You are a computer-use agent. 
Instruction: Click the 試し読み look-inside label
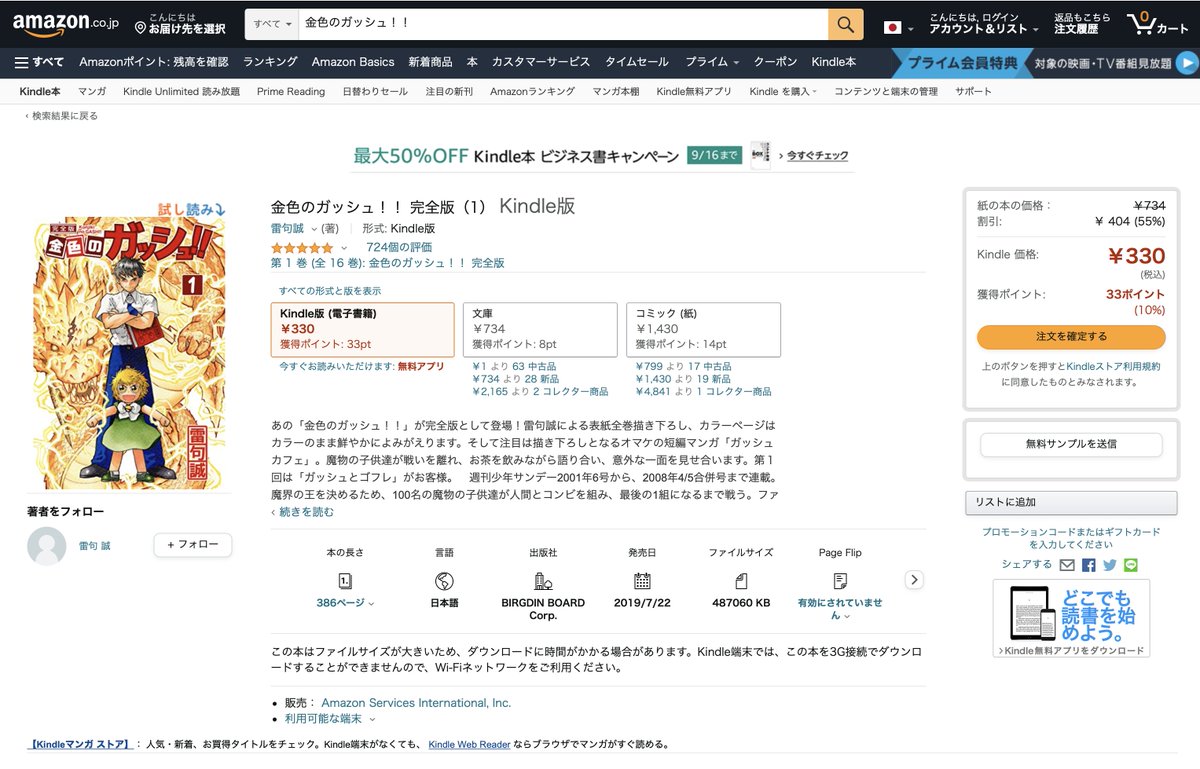point(191,210)
